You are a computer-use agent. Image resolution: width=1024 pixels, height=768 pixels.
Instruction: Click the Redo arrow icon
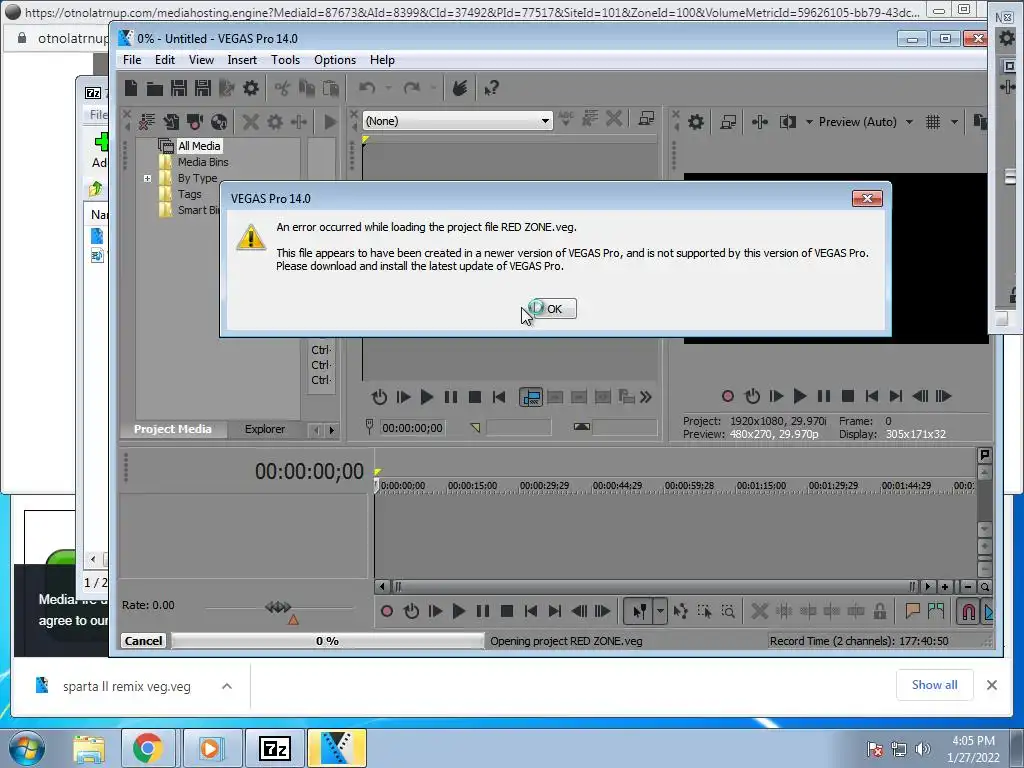pos(411,88)
